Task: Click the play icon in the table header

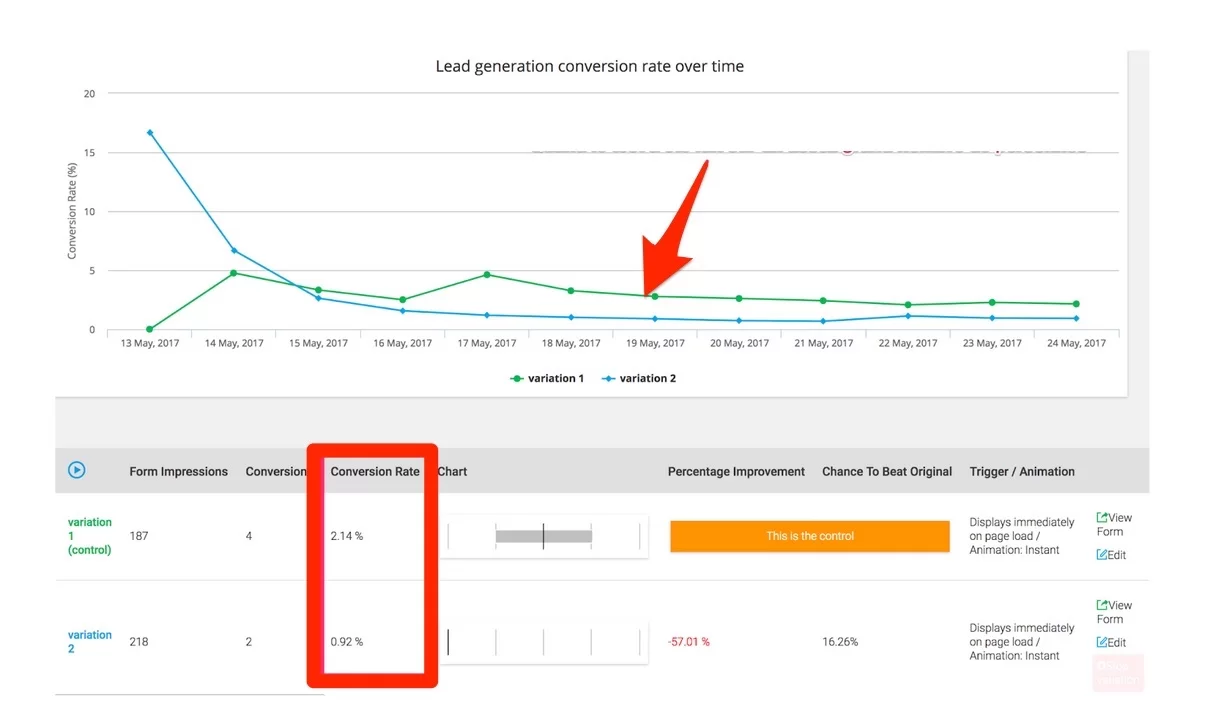Action: (x=76, y=470)
